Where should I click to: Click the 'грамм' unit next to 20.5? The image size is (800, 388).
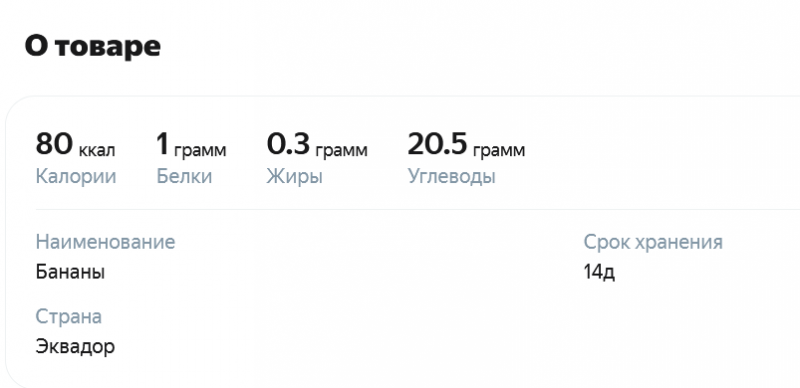tap(499, 151)
